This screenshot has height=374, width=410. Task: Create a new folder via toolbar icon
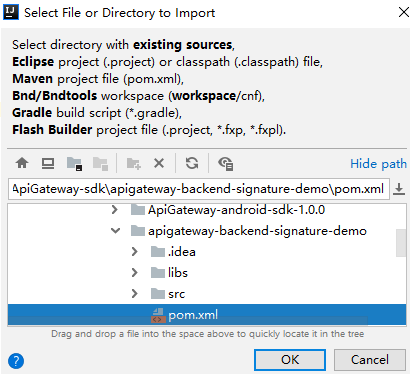coord(134,164)
